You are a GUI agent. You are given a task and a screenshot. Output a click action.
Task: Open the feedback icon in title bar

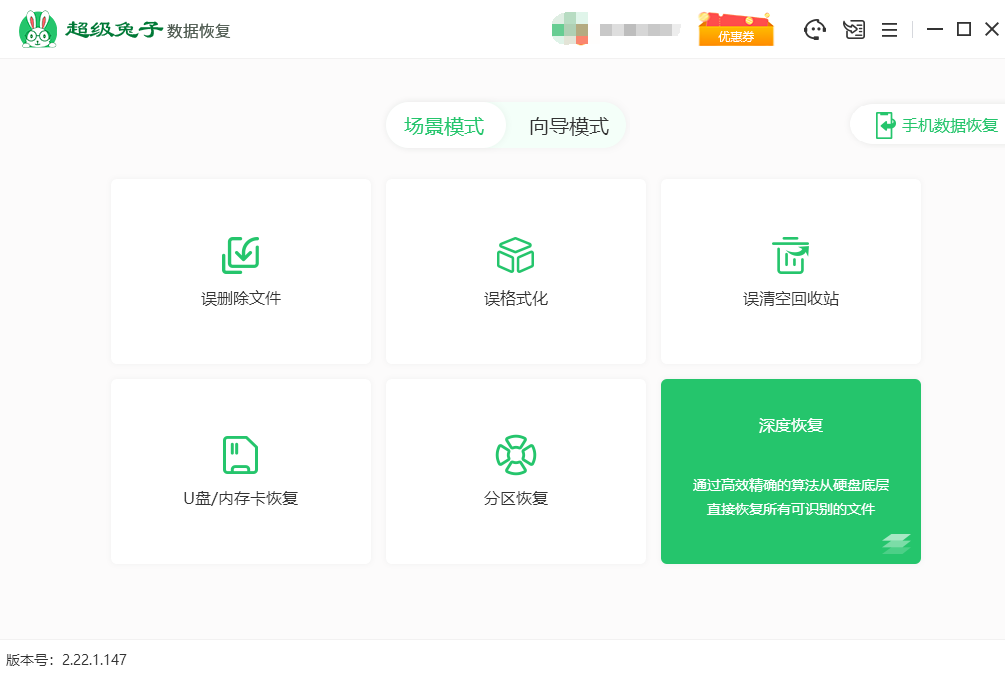click(x=853, y=30)
